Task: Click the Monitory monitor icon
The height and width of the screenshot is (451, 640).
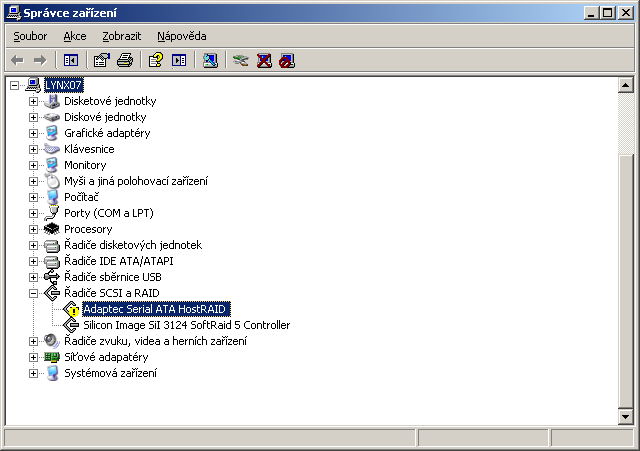Action: click(52, 165)
